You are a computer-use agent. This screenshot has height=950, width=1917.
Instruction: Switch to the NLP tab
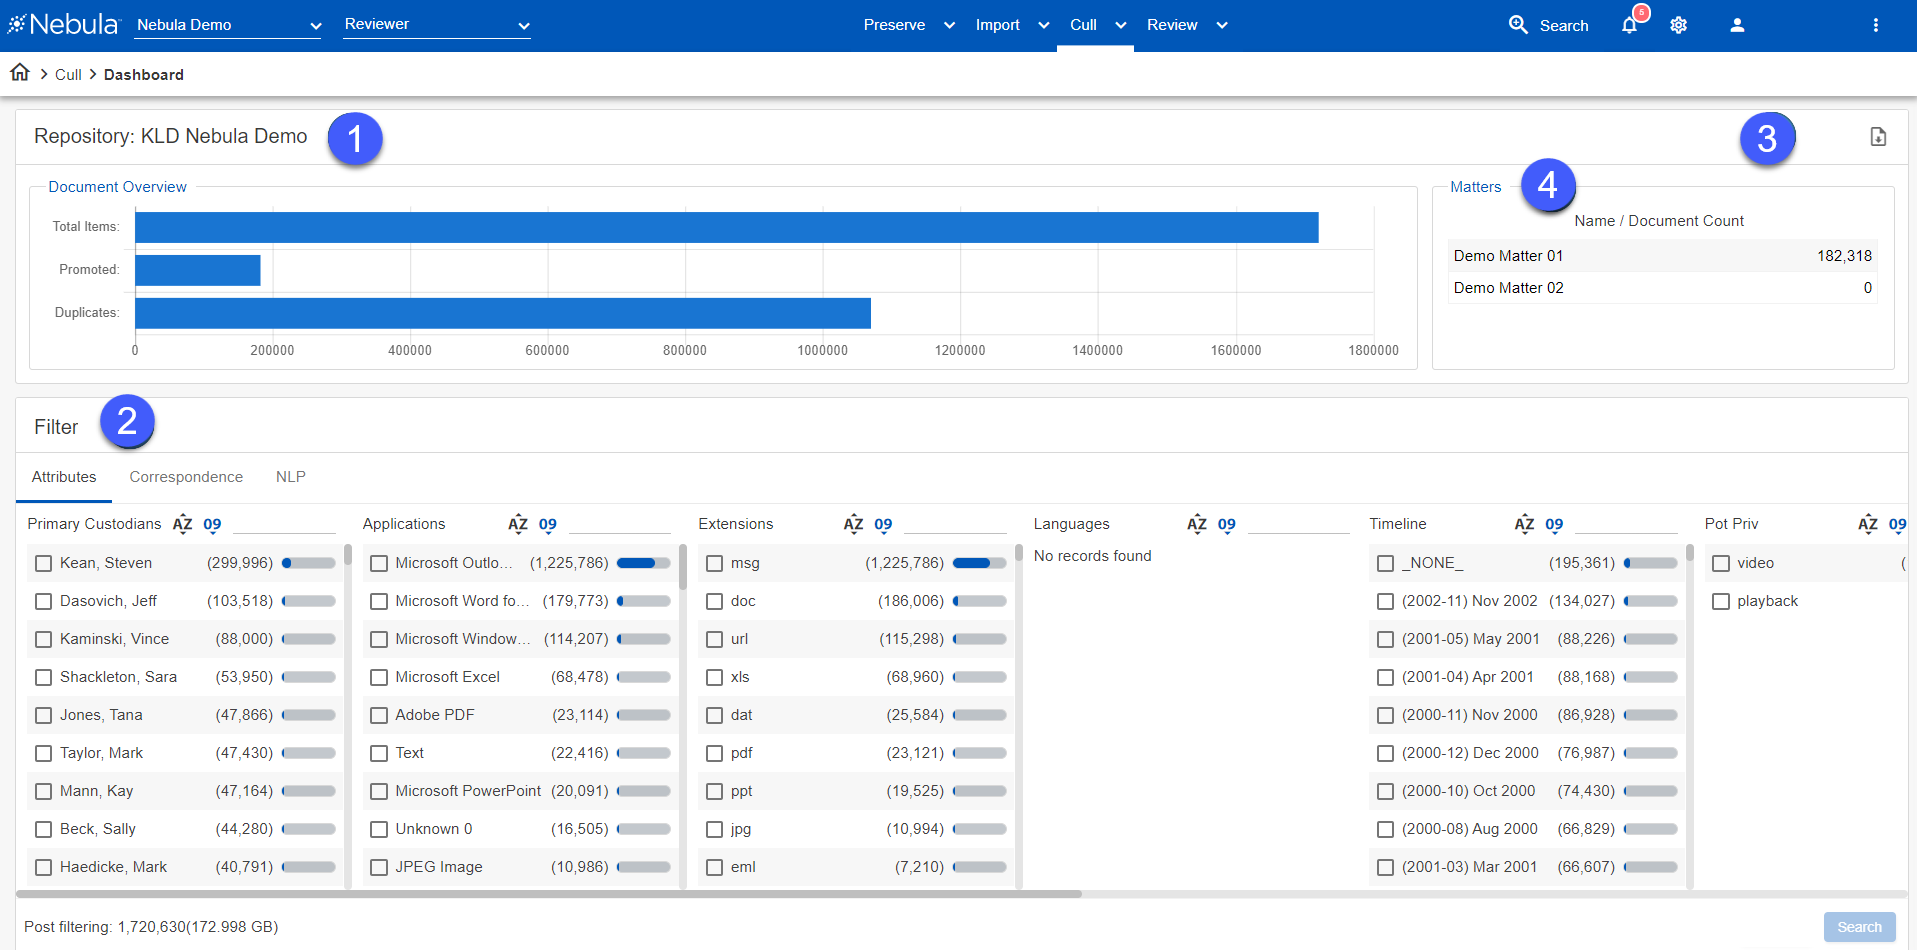click(x=291, y=477)
